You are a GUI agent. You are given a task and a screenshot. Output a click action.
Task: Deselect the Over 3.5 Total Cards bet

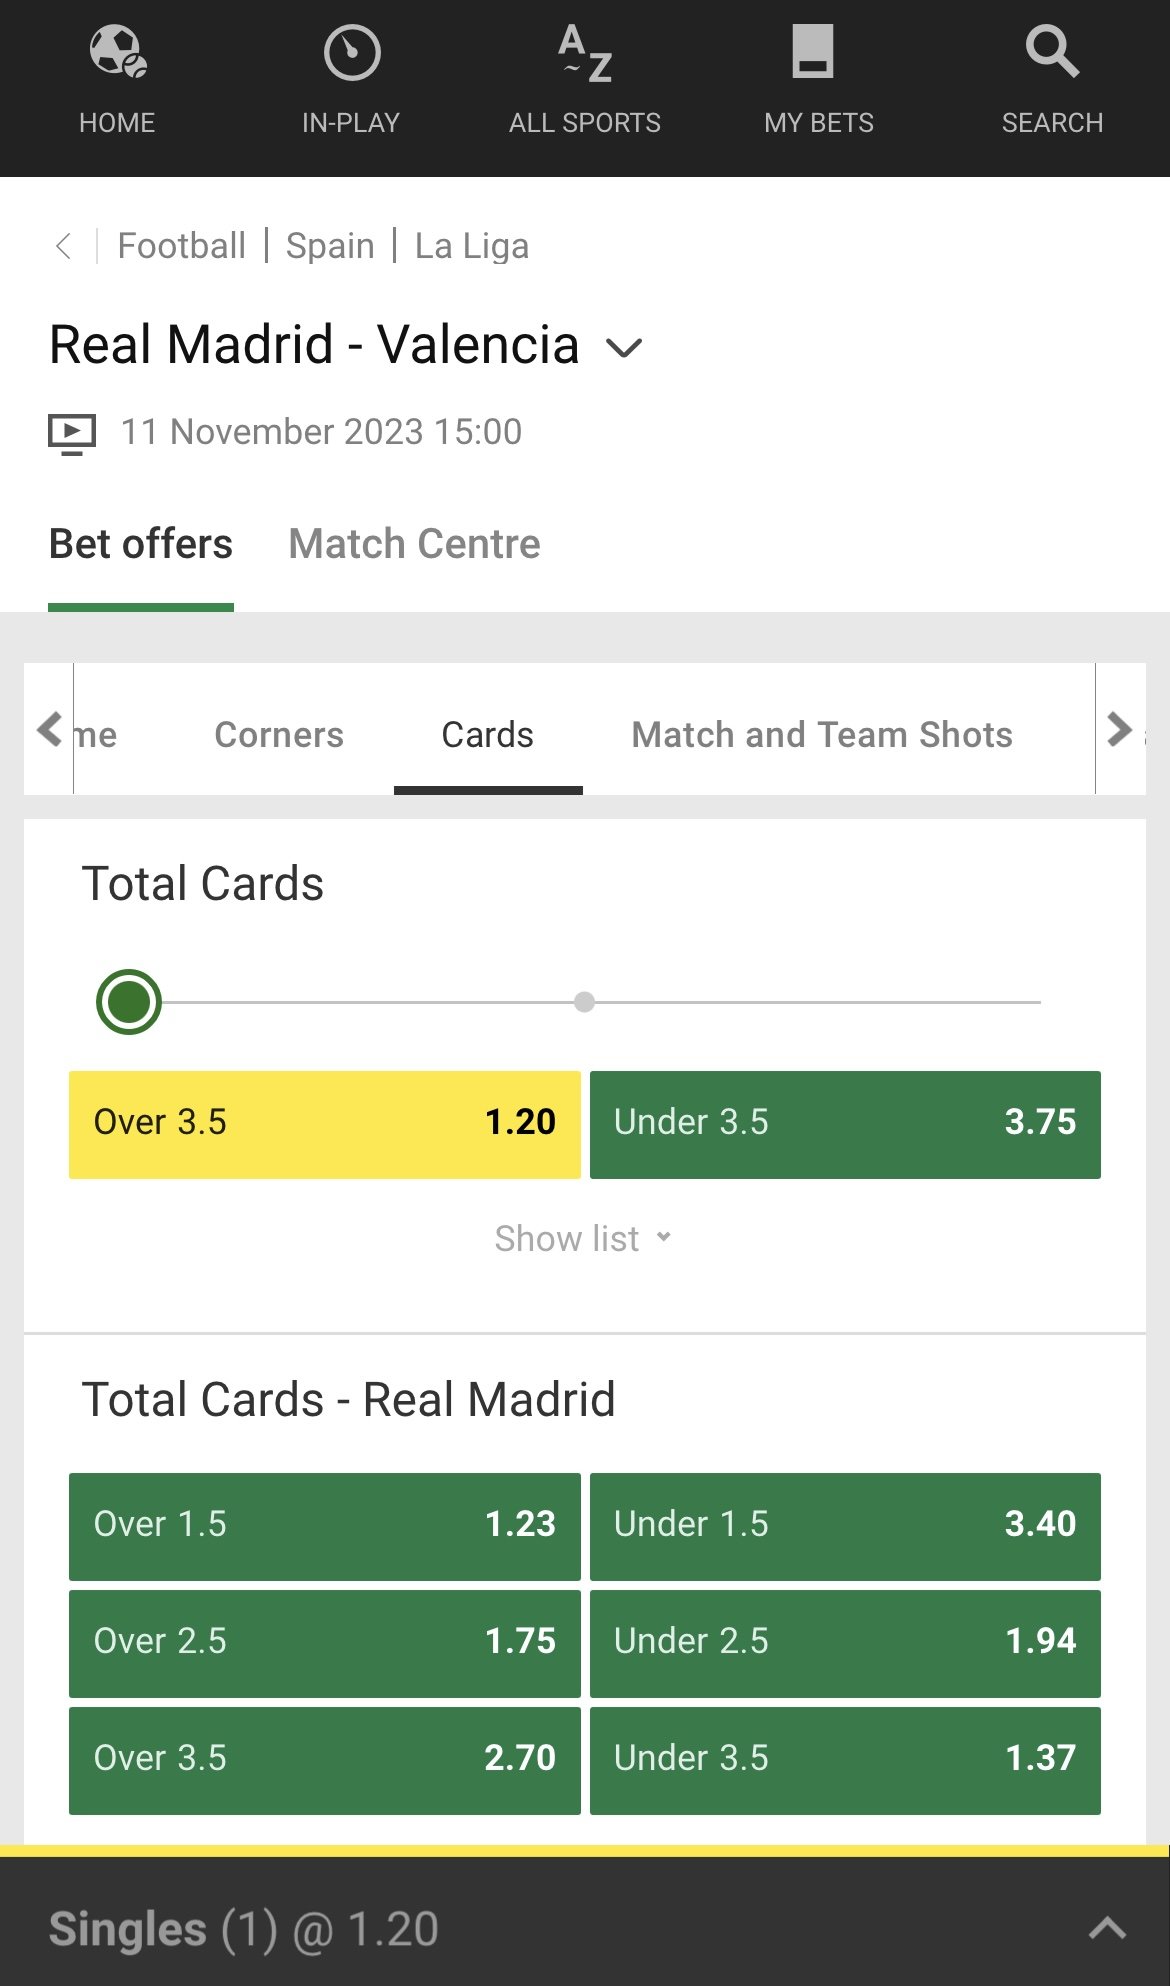(x=324, y=1124)
